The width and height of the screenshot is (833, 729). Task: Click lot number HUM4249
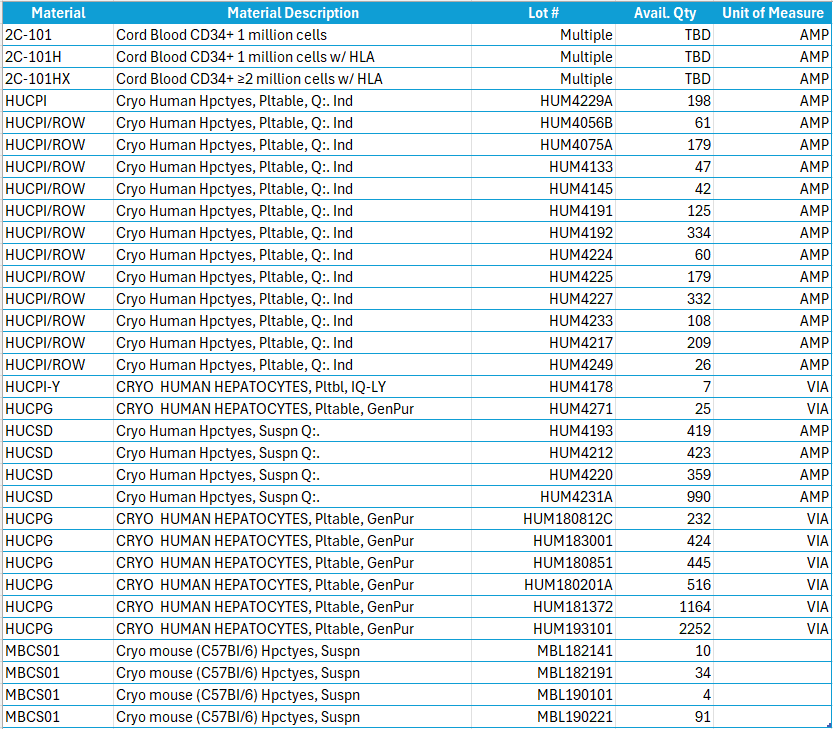pos(581,365)
